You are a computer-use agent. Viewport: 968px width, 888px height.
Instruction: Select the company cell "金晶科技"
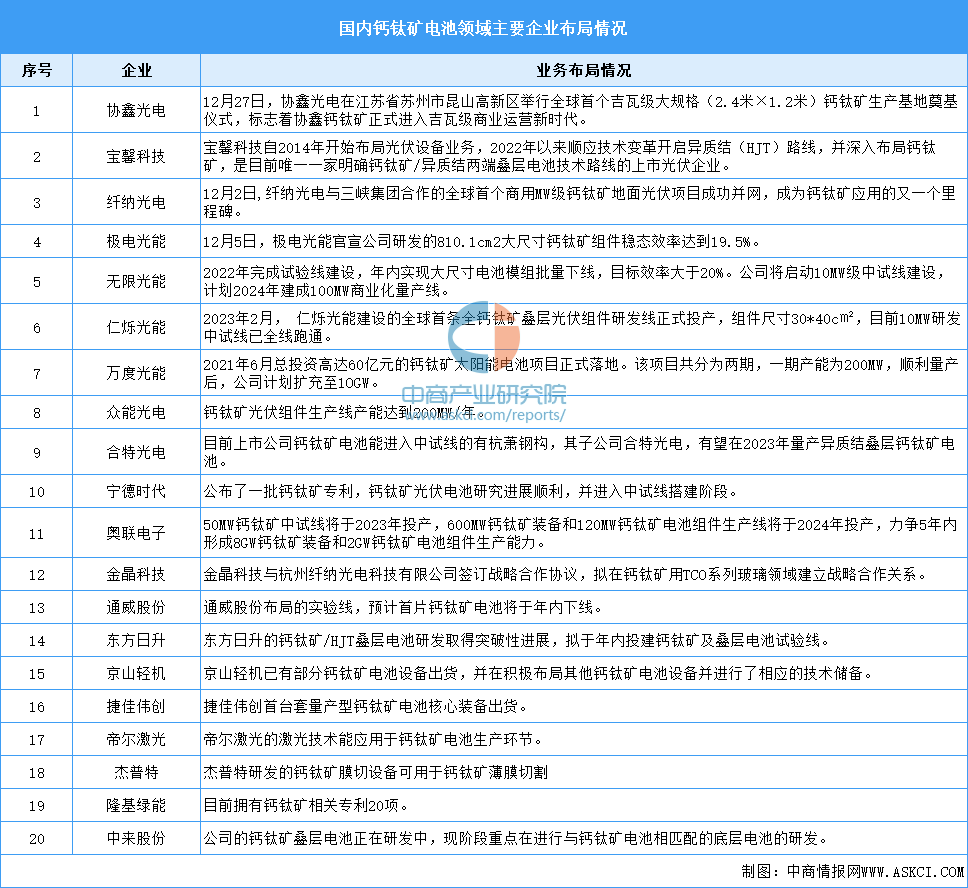136,575
